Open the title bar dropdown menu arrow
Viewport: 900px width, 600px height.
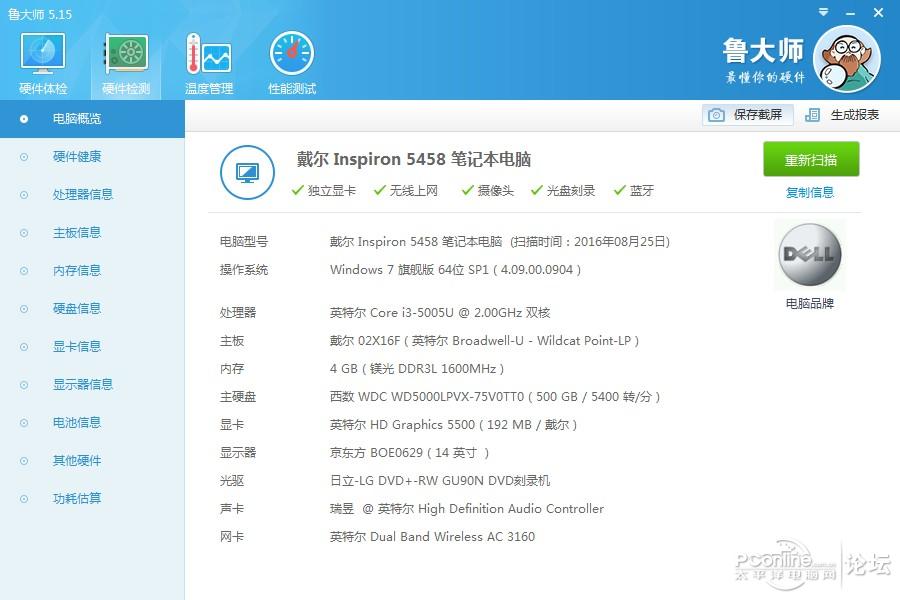(823, 12)
